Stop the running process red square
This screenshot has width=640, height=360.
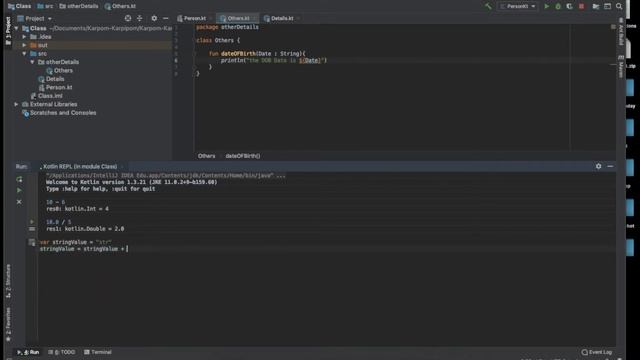(x=581, y=6)
